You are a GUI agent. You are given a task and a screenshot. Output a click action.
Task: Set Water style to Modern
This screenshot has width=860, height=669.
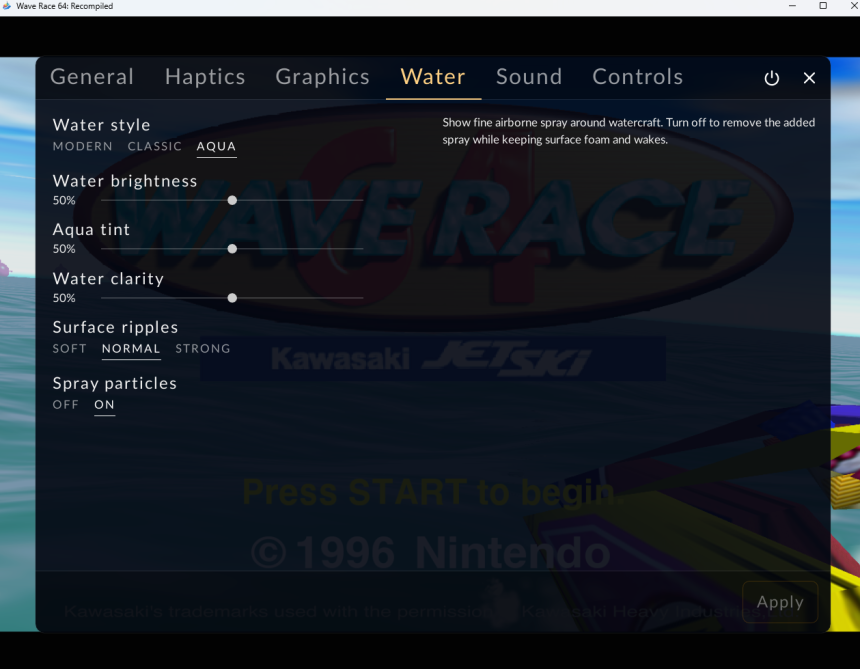[x=83, y=146]
